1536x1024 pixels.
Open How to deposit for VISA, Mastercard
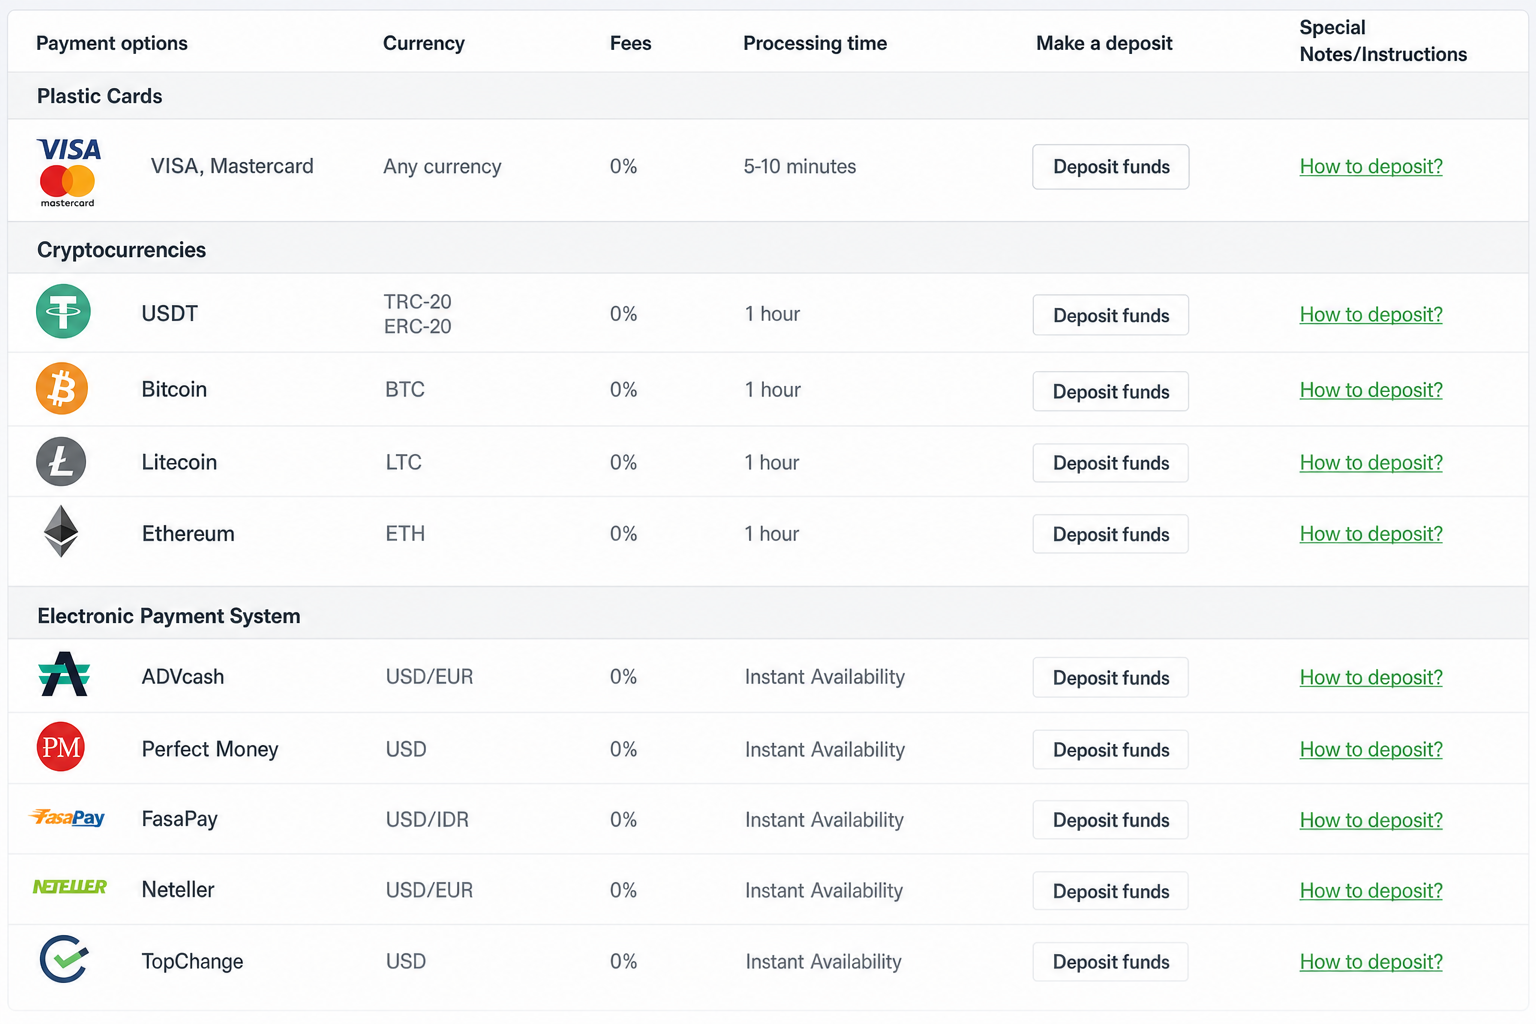[x=1371, y=167]
